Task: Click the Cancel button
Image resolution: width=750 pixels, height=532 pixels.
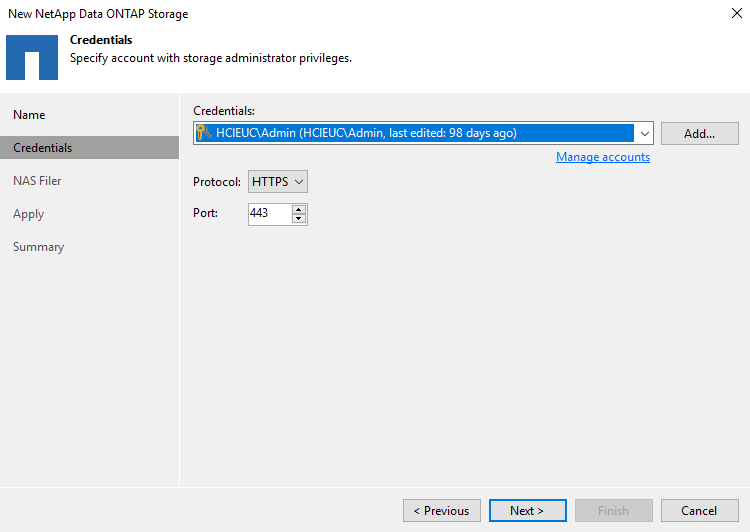Action: click(x=699, y=510)
